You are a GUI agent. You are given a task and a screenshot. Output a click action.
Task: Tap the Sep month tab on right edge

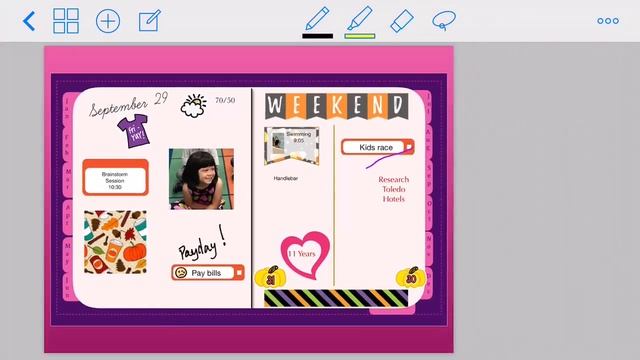429,176
